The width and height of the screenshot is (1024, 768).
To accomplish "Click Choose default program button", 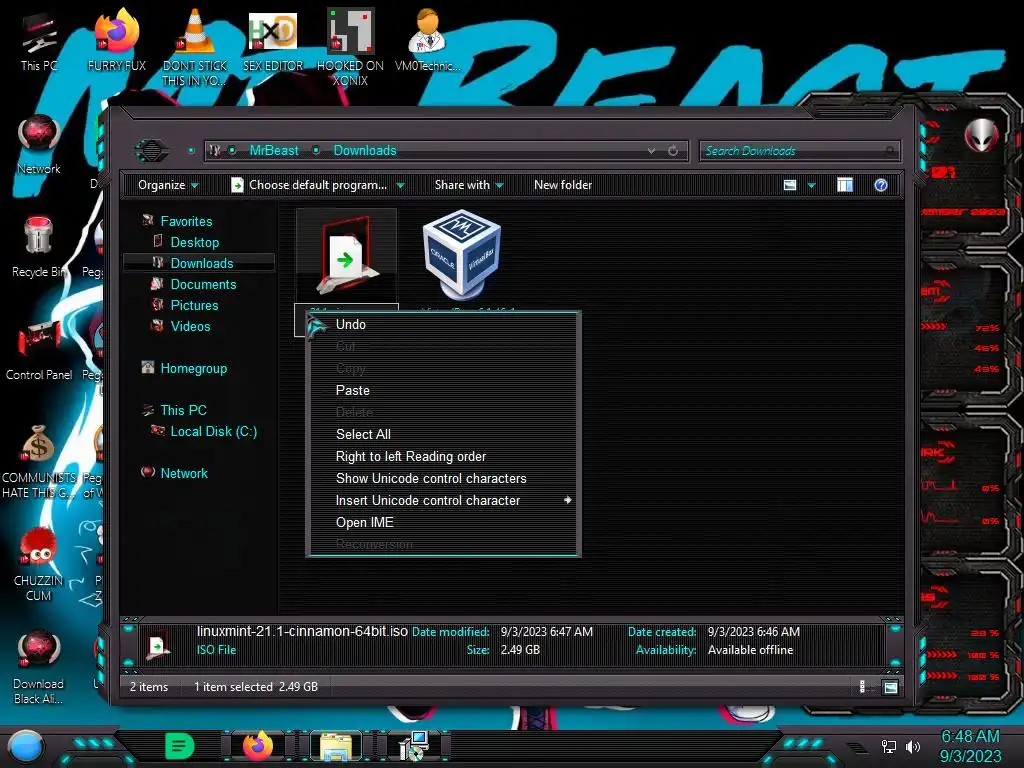I will (310, 185).
